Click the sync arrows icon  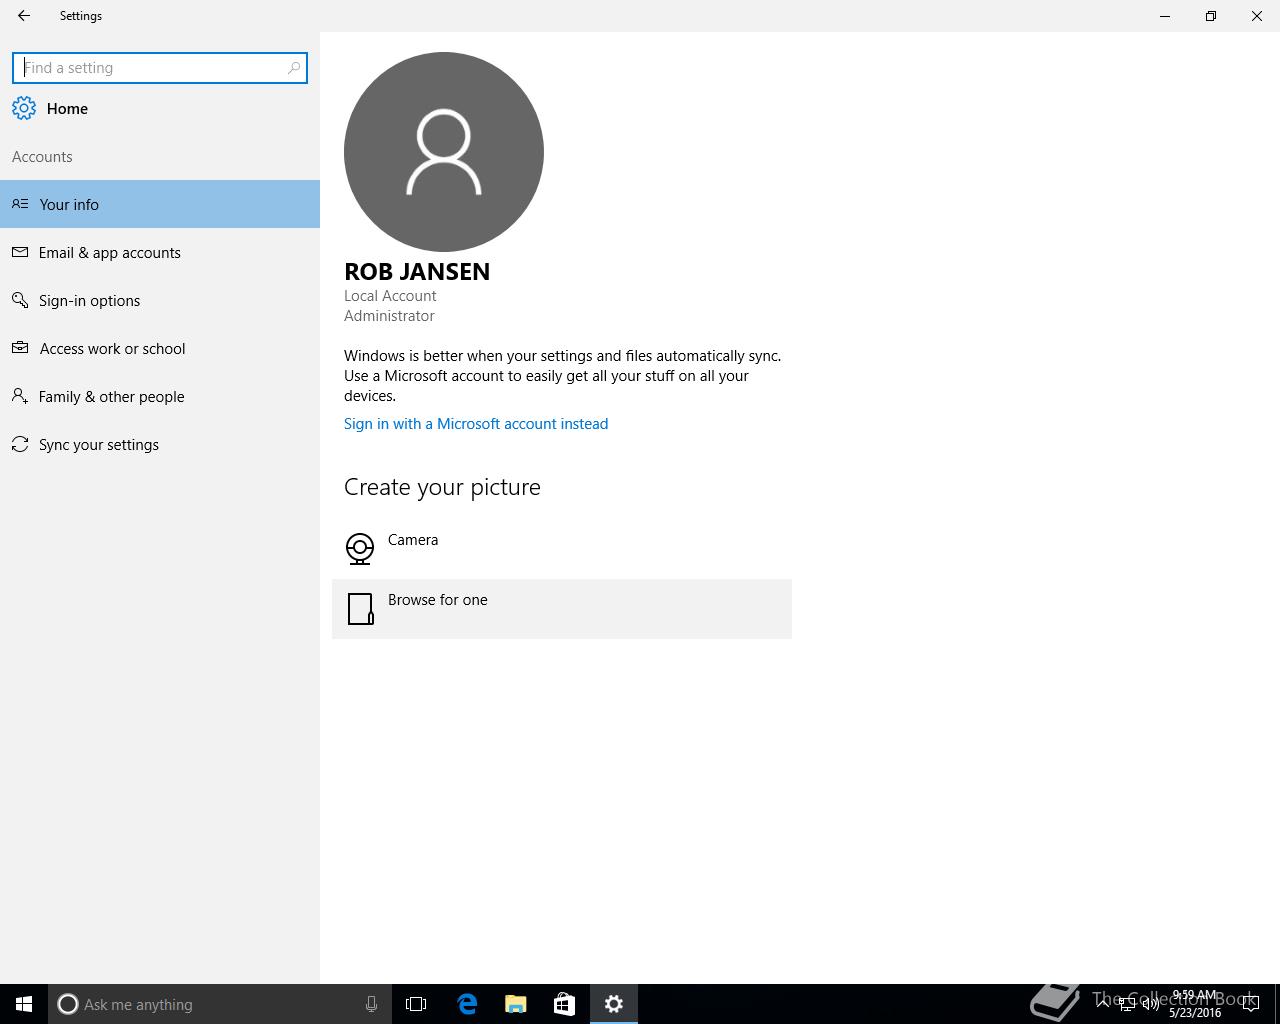(20, 444)
